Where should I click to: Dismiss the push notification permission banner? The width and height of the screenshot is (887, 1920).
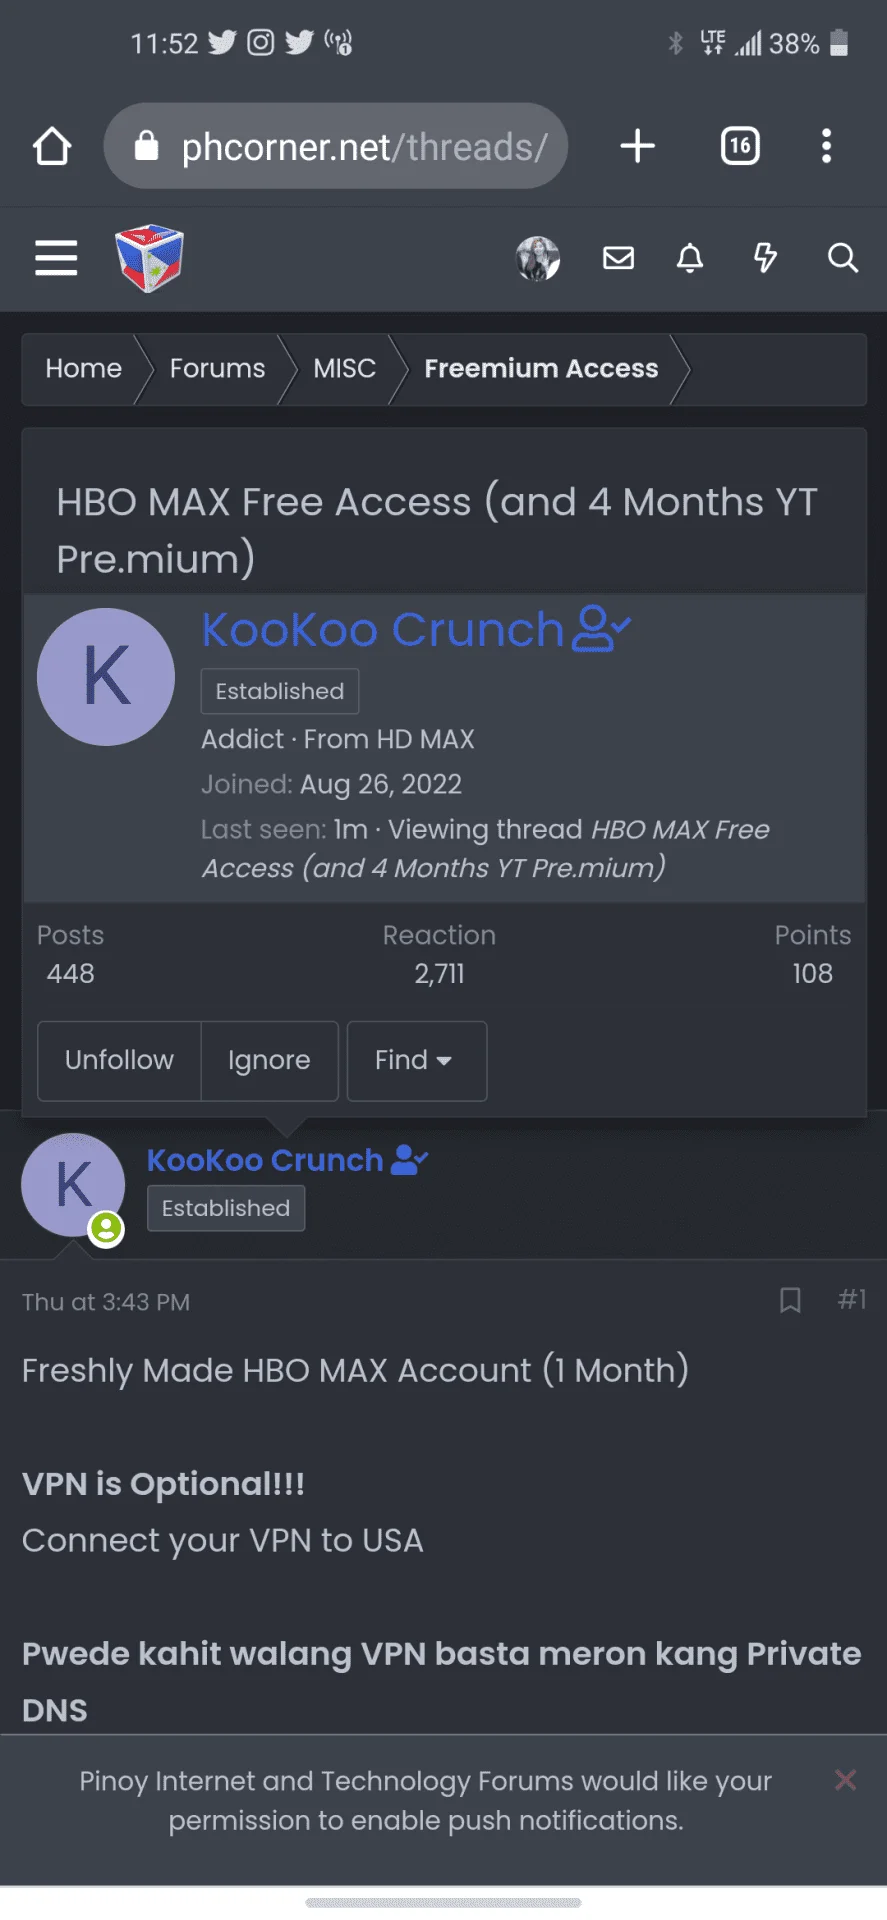pyautogui.click(x=845, y=1780)
